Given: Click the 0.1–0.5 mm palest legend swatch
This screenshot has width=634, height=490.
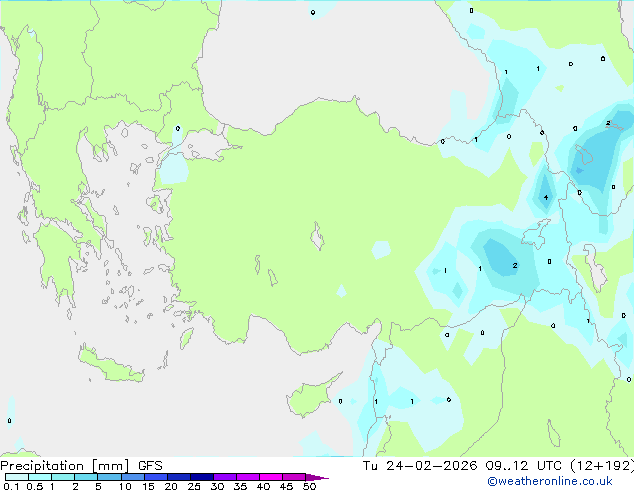Looking at the screenshot, I should (x=17, y=477).
